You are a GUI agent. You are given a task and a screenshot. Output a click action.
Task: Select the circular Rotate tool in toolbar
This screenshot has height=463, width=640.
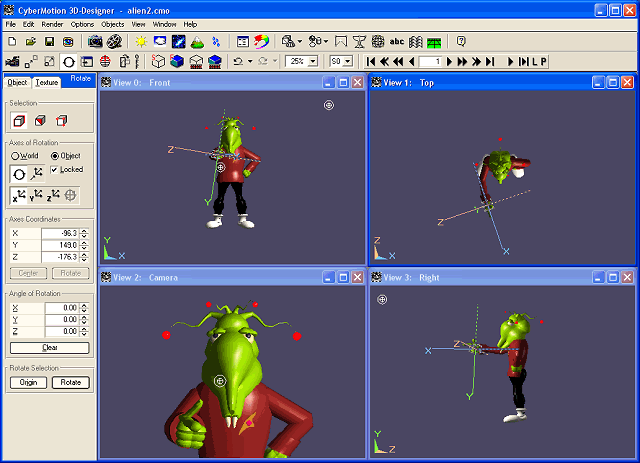(69, 62)
